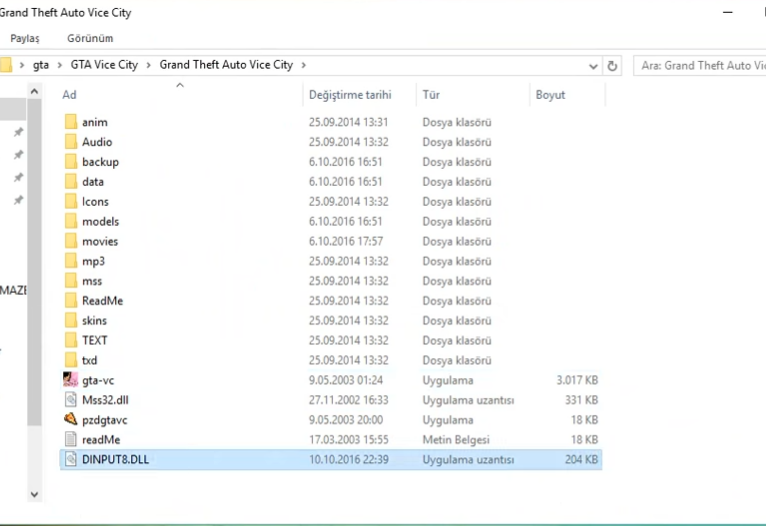Sort files by Değiştirme tarihi column
The image size is (766, 526).
click(x=349, y=95)
